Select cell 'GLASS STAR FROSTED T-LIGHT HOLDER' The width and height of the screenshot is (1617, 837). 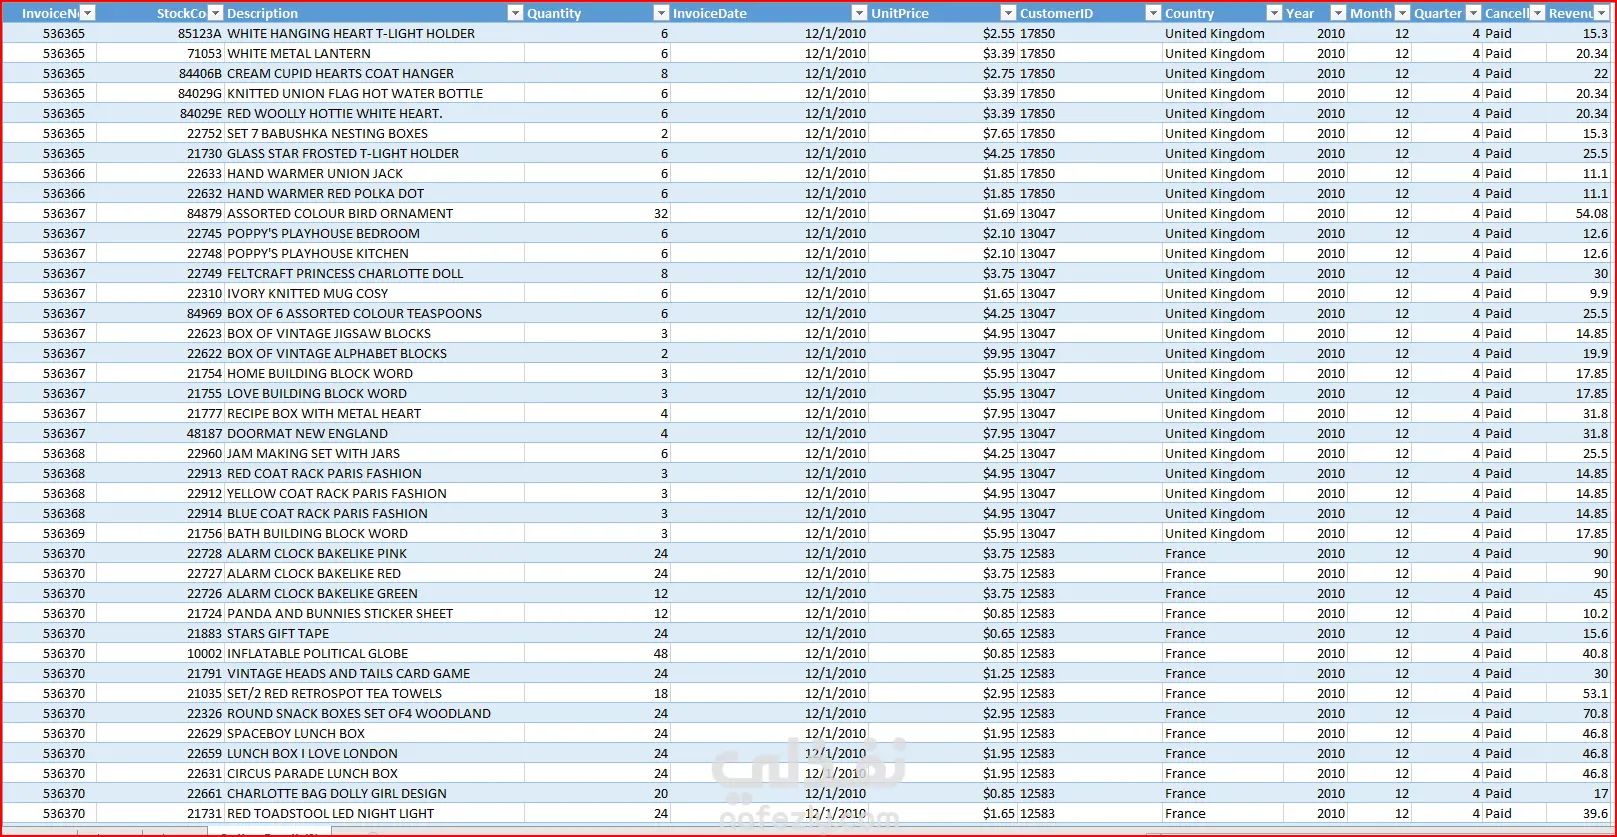click(x=374, y=153)
